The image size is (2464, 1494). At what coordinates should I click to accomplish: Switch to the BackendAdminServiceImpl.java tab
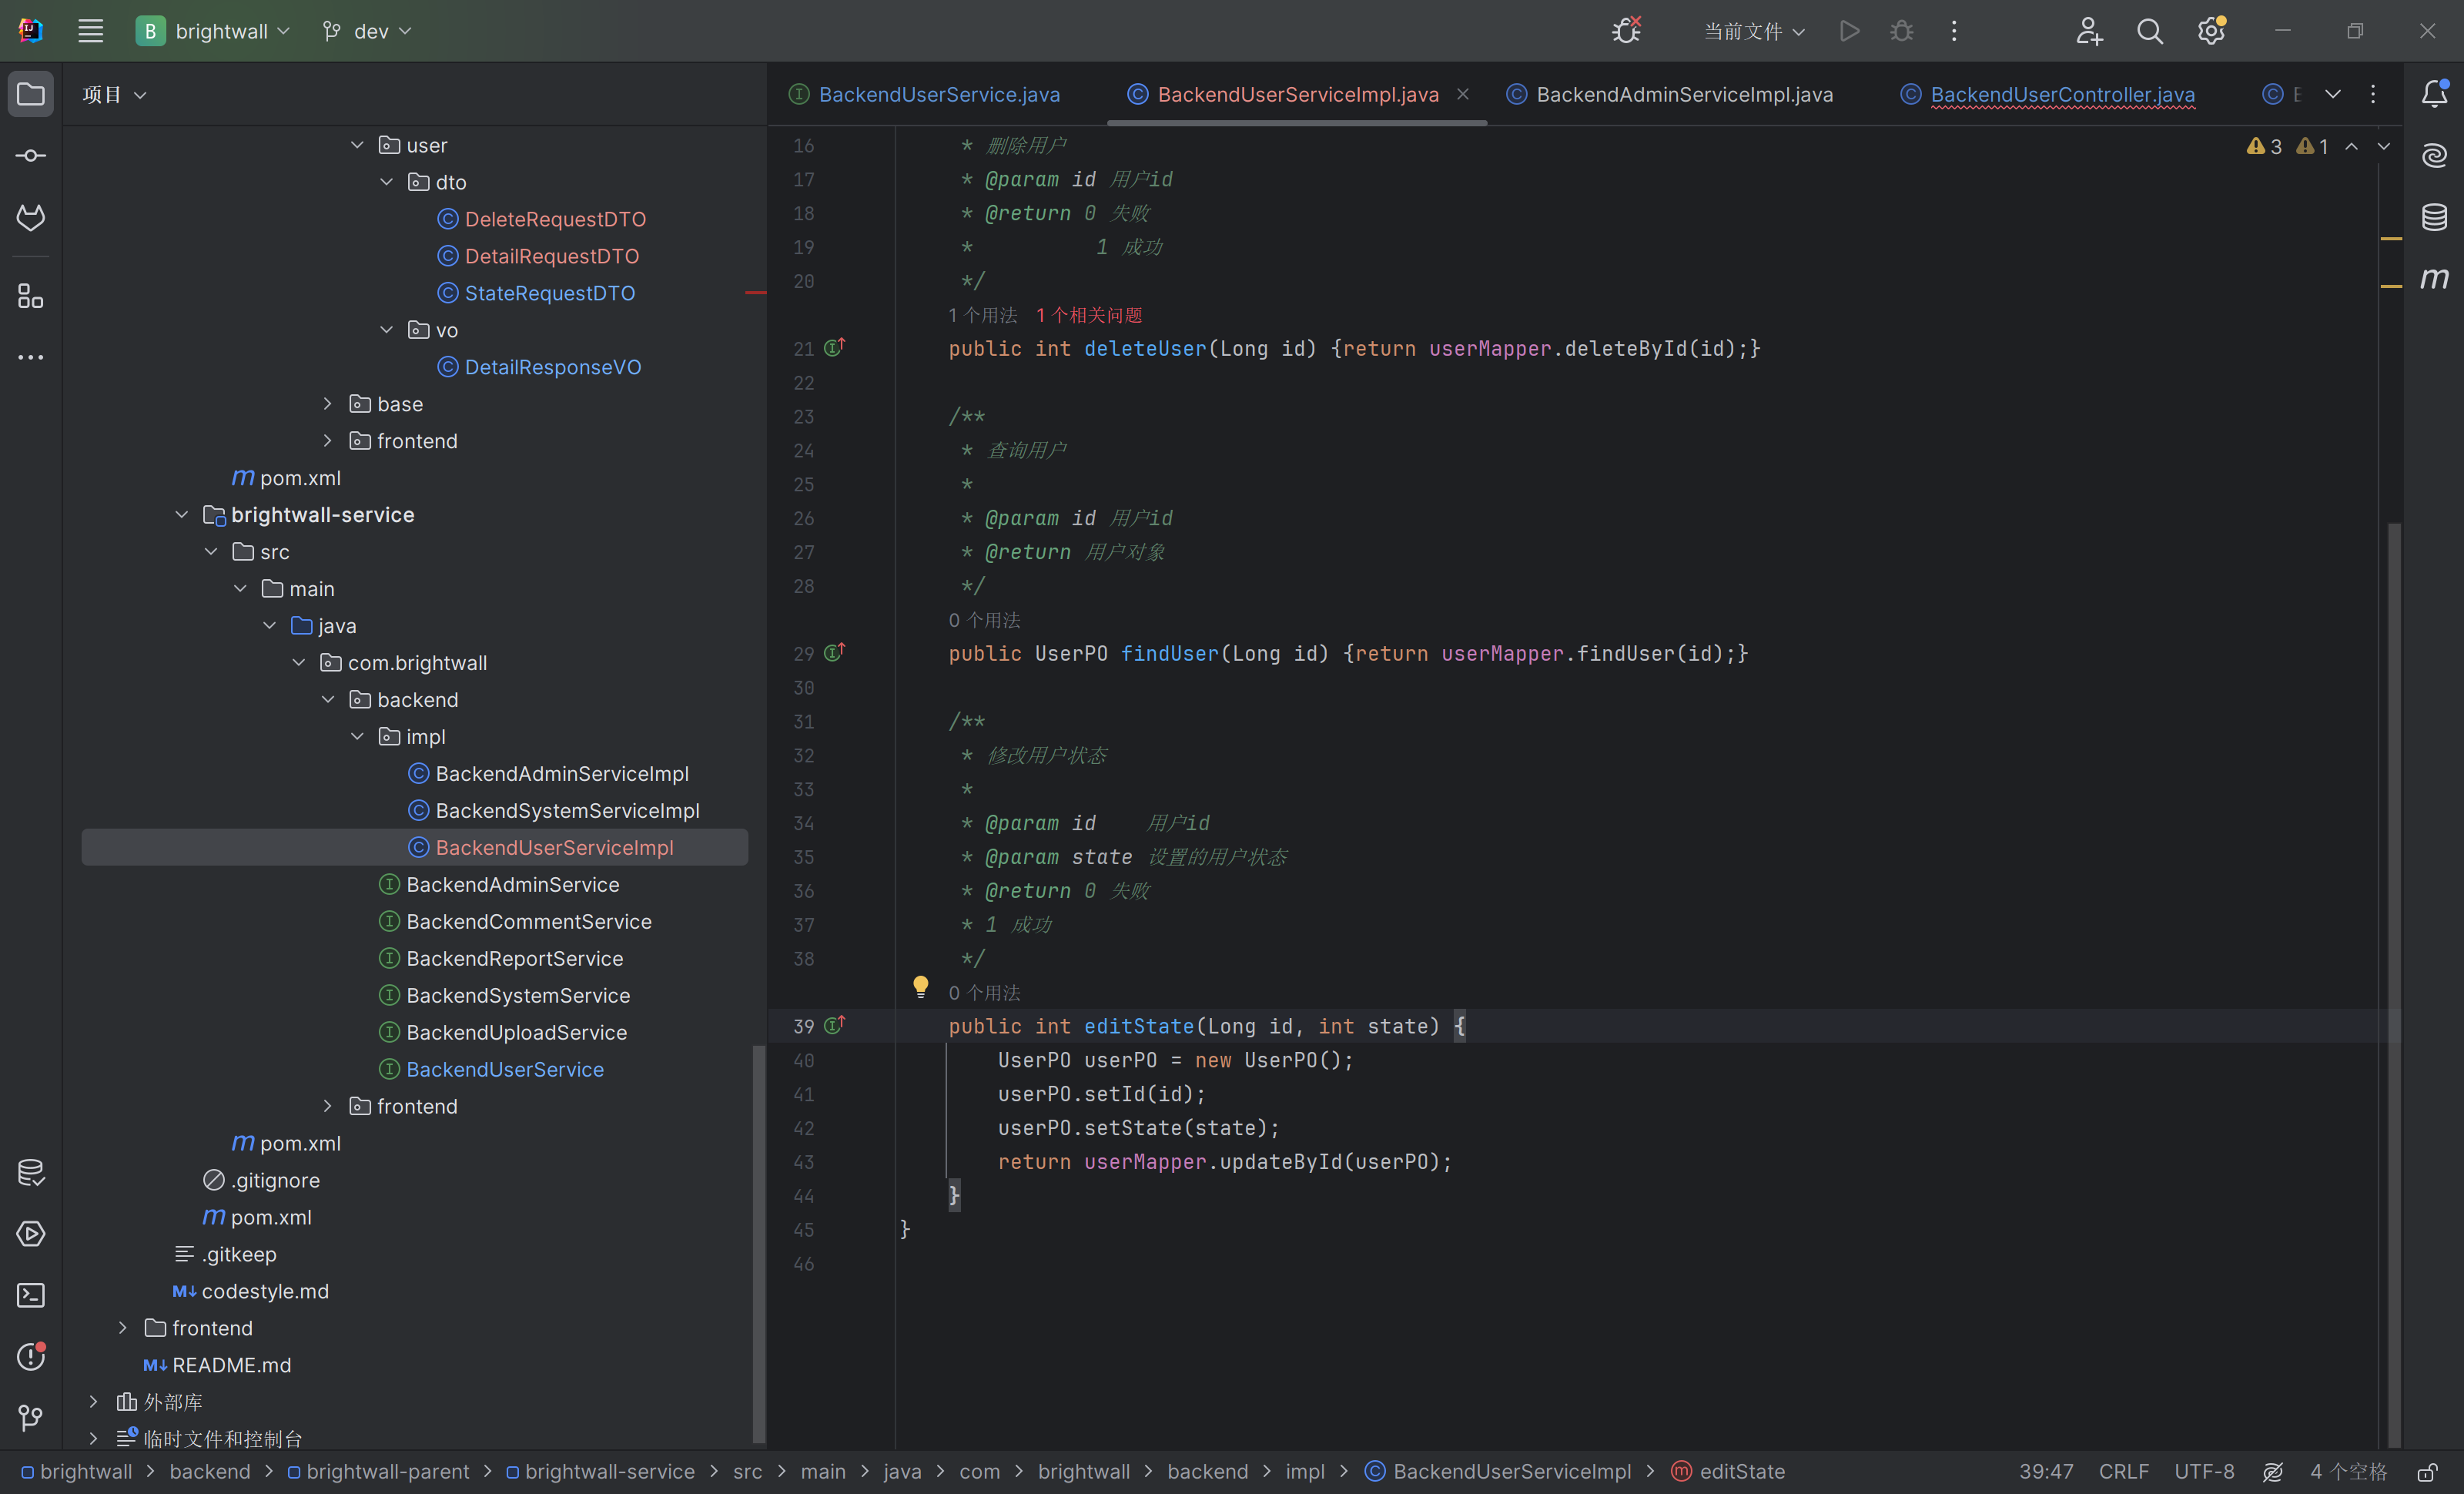click(x=1683, y=94)
